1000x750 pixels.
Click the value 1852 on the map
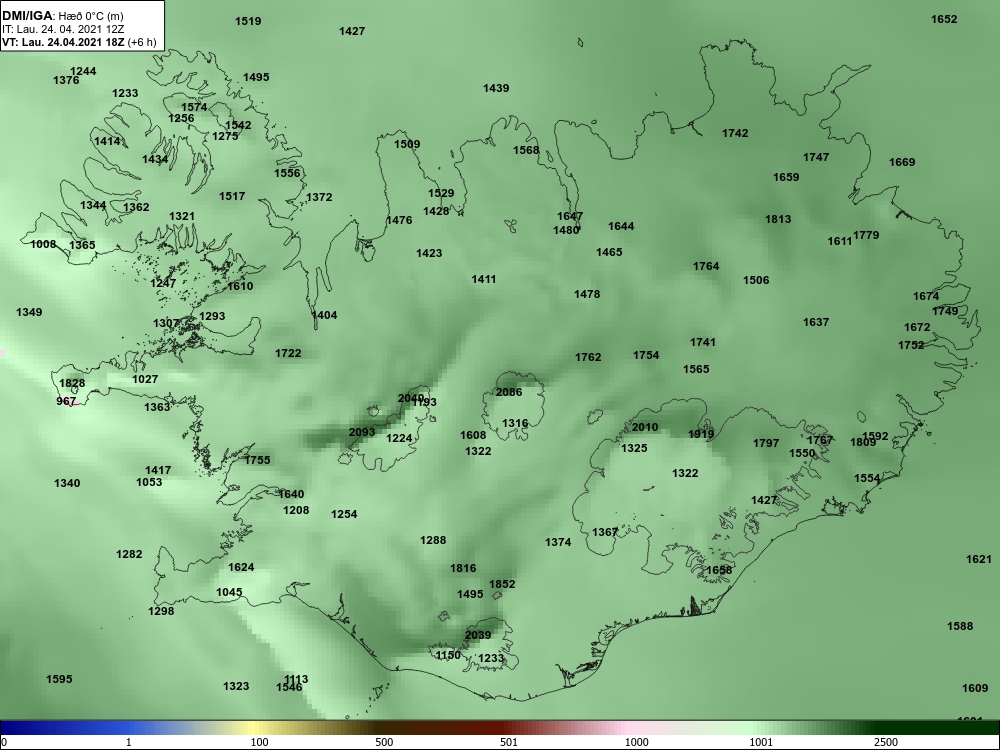(x=502, y=584)
